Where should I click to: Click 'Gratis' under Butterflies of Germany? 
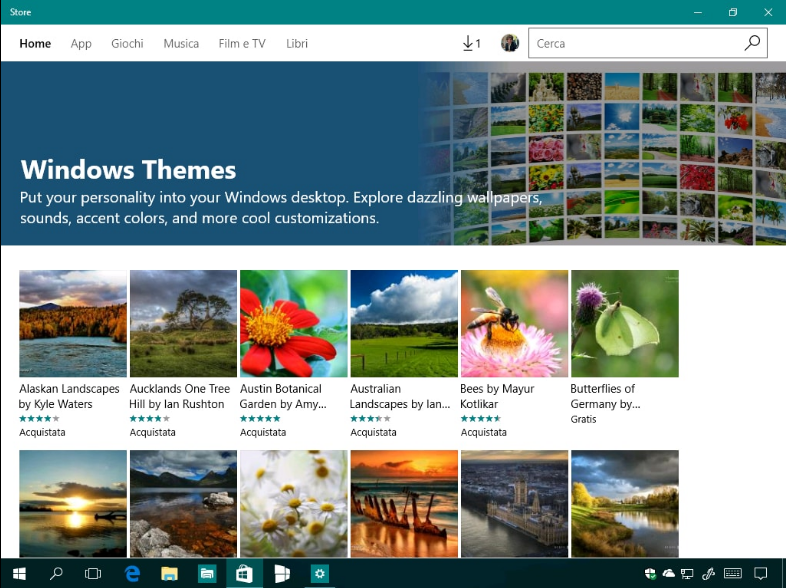pos(583,419)
